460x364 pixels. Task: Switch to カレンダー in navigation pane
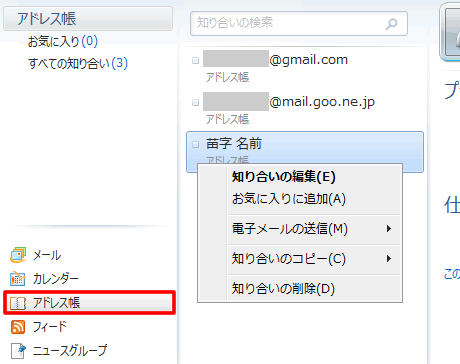(x=55, y=279)
